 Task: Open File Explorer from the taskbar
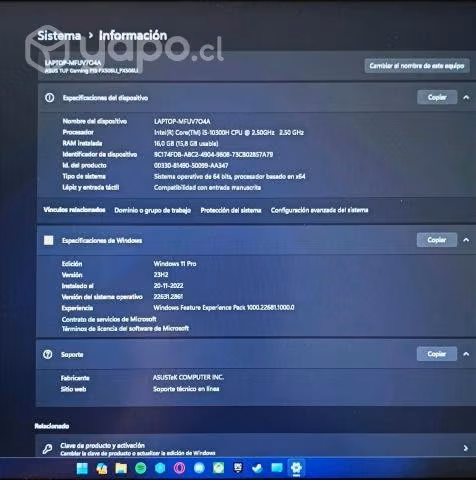[x=121, y=468]
